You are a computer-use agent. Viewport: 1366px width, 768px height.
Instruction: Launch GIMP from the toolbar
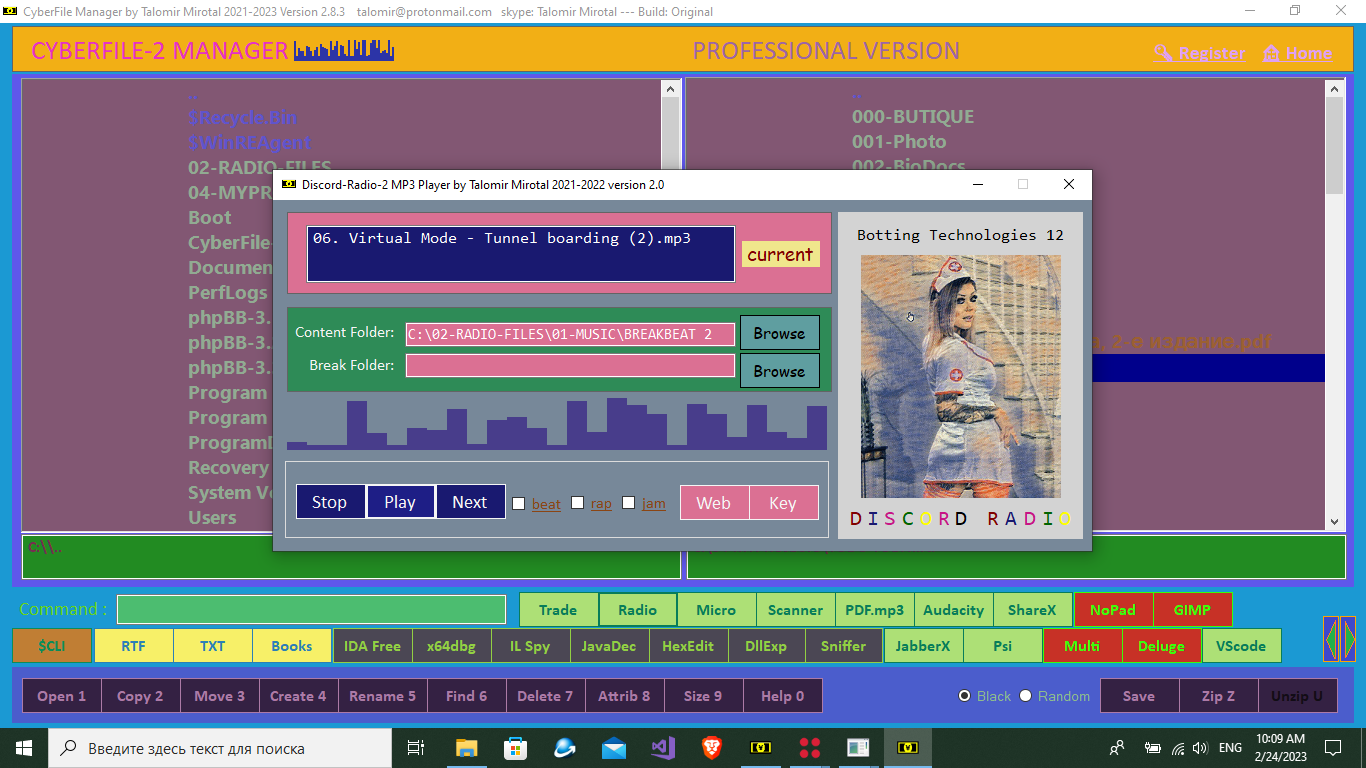(1192, 610)
